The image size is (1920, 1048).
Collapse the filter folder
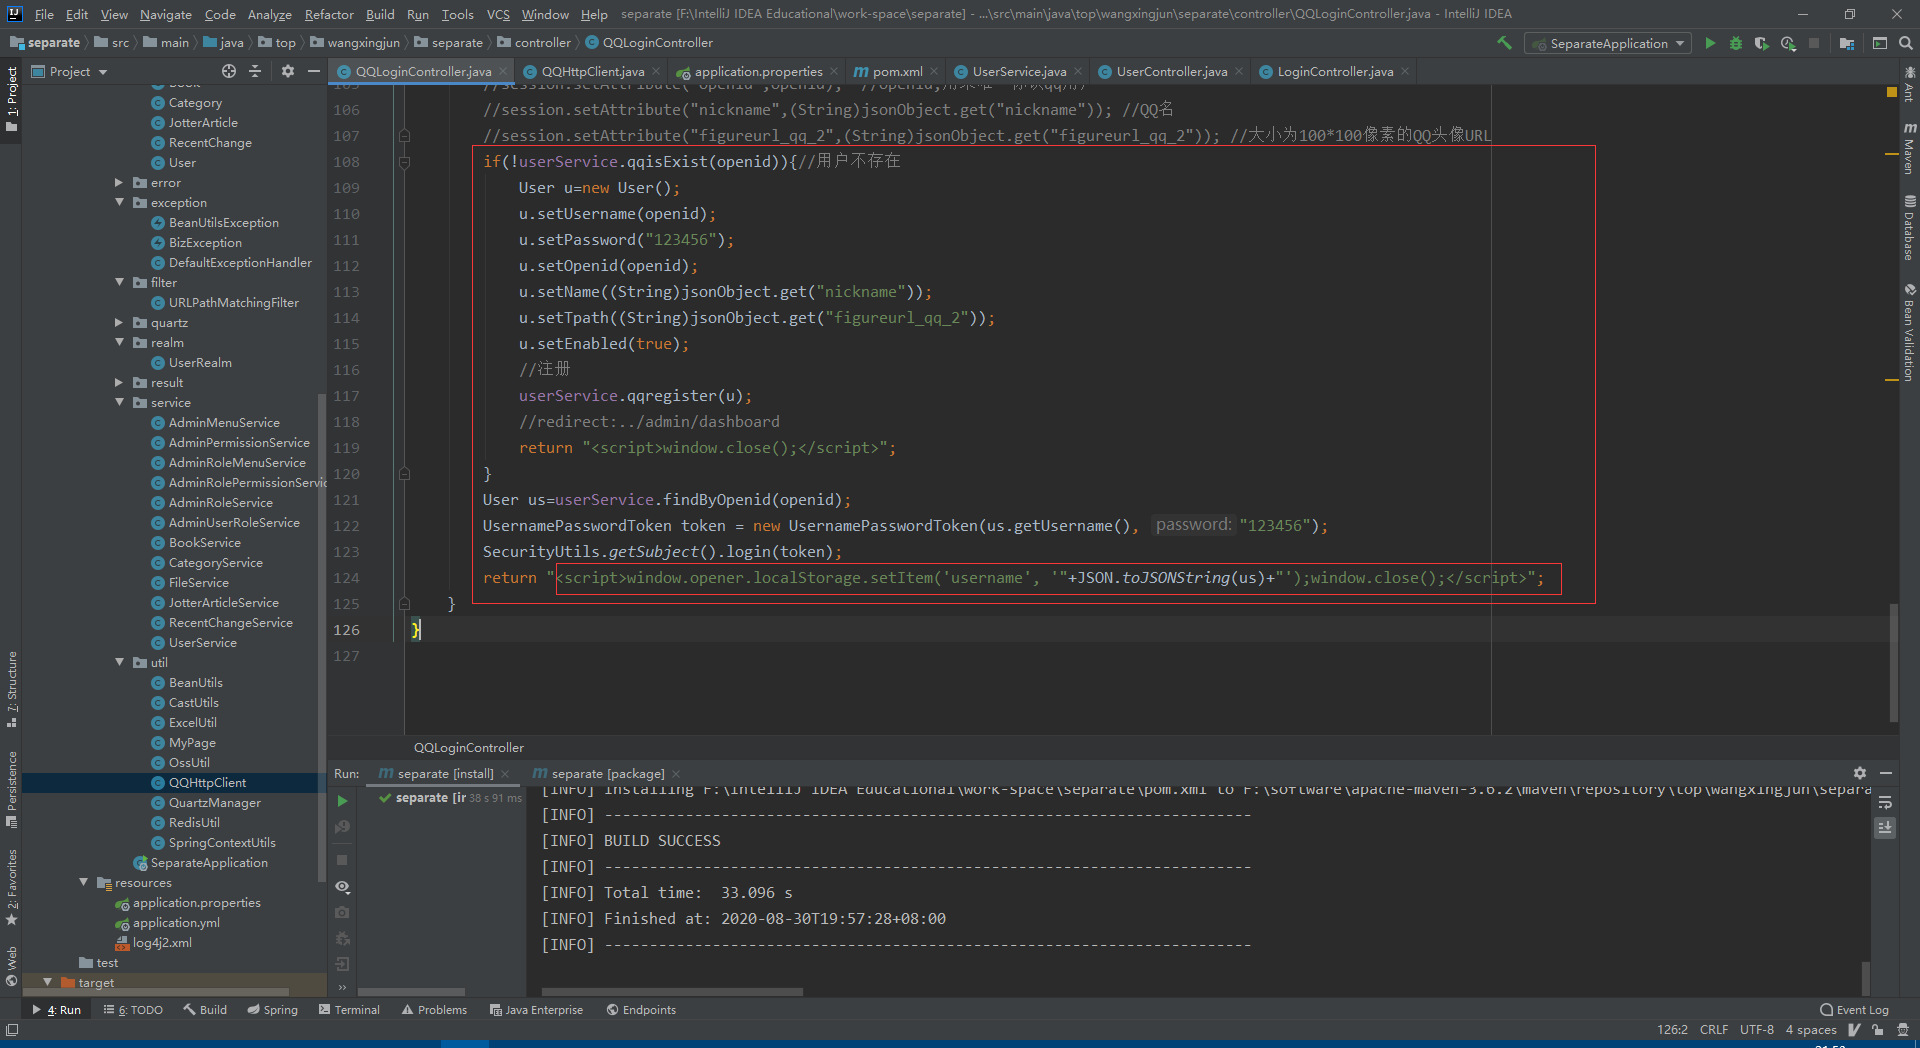pyautogui.click(x=120, y=283)
